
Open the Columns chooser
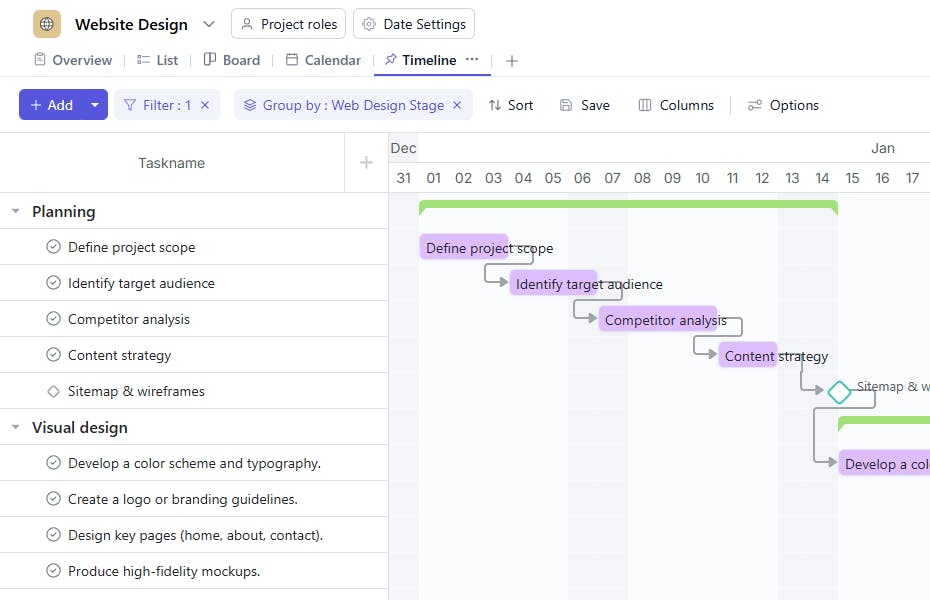point(676,105)
